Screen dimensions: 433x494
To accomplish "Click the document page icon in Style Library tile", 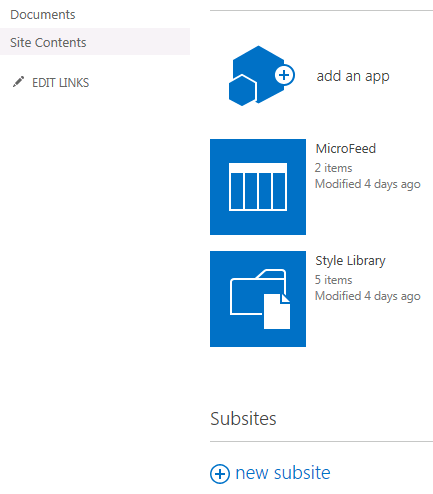I will pos(277,311).
